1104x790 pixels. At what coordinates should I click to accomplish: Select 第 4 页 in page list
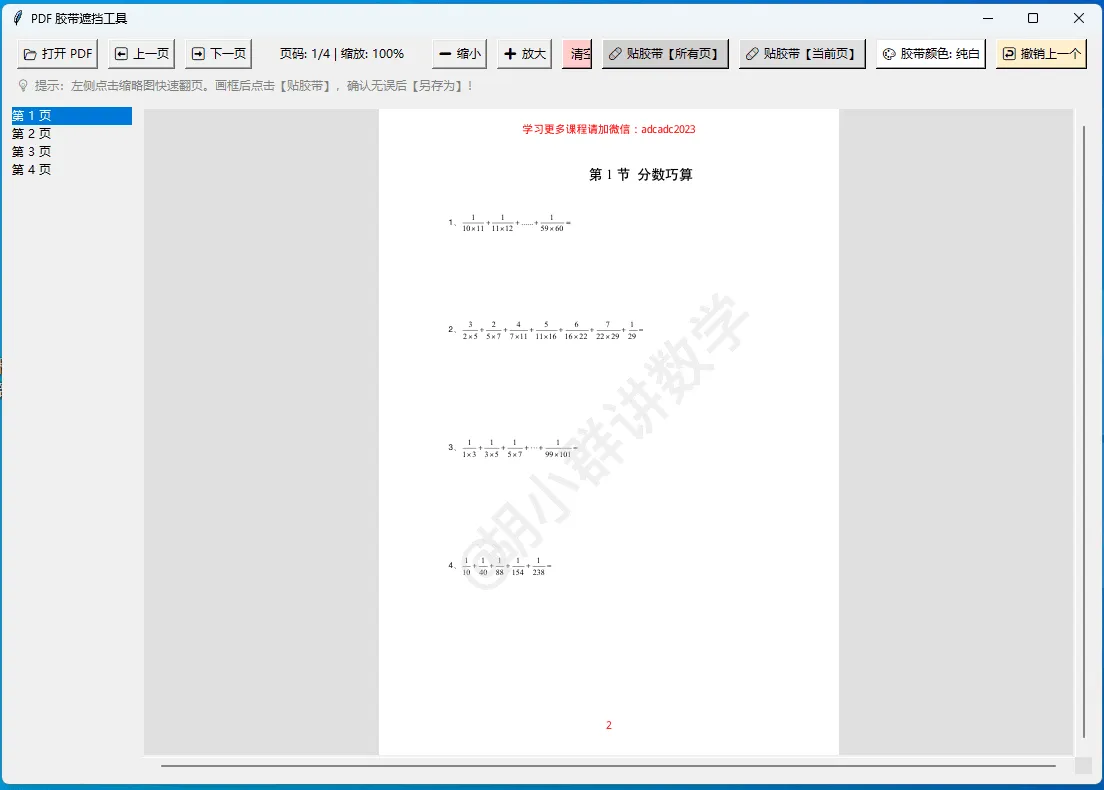coord(71,170)
